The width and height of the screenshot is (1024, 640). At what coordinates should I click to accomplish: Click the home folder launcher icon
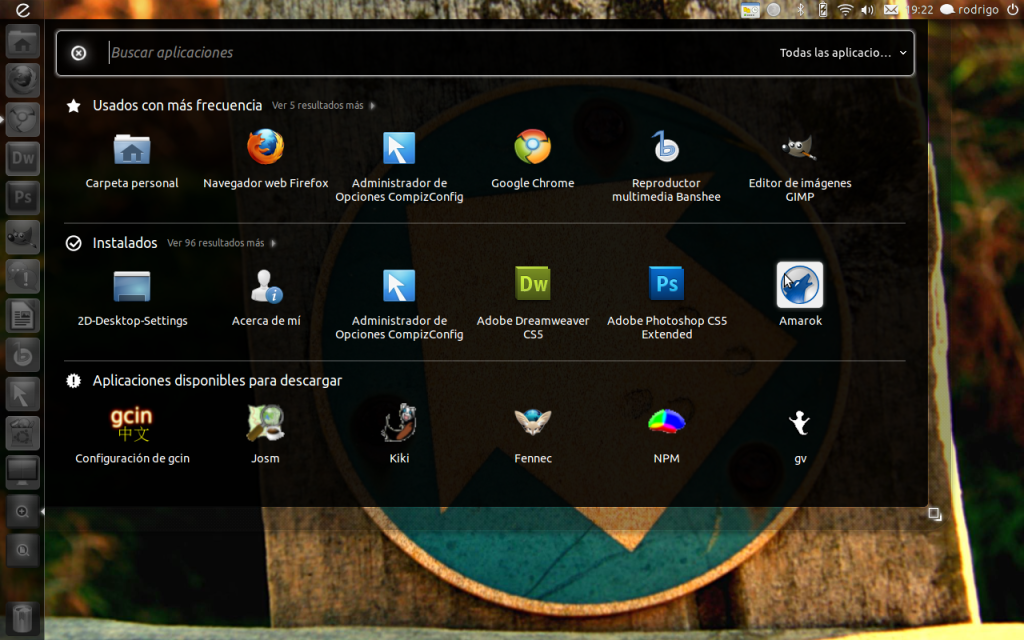(x=23, y=41)
